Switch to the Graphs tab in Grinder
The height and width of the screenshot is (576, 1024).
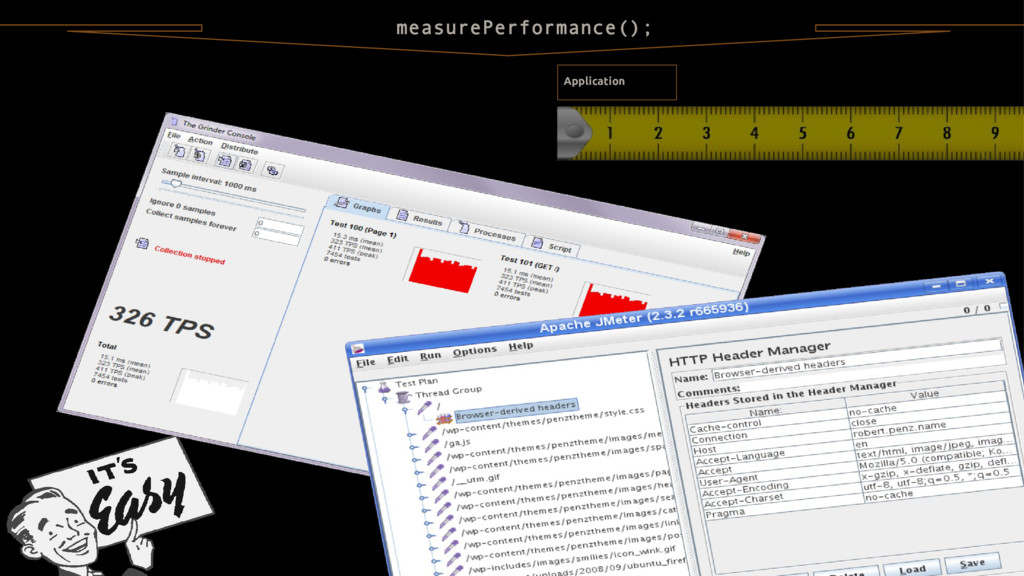click(358, 206)
